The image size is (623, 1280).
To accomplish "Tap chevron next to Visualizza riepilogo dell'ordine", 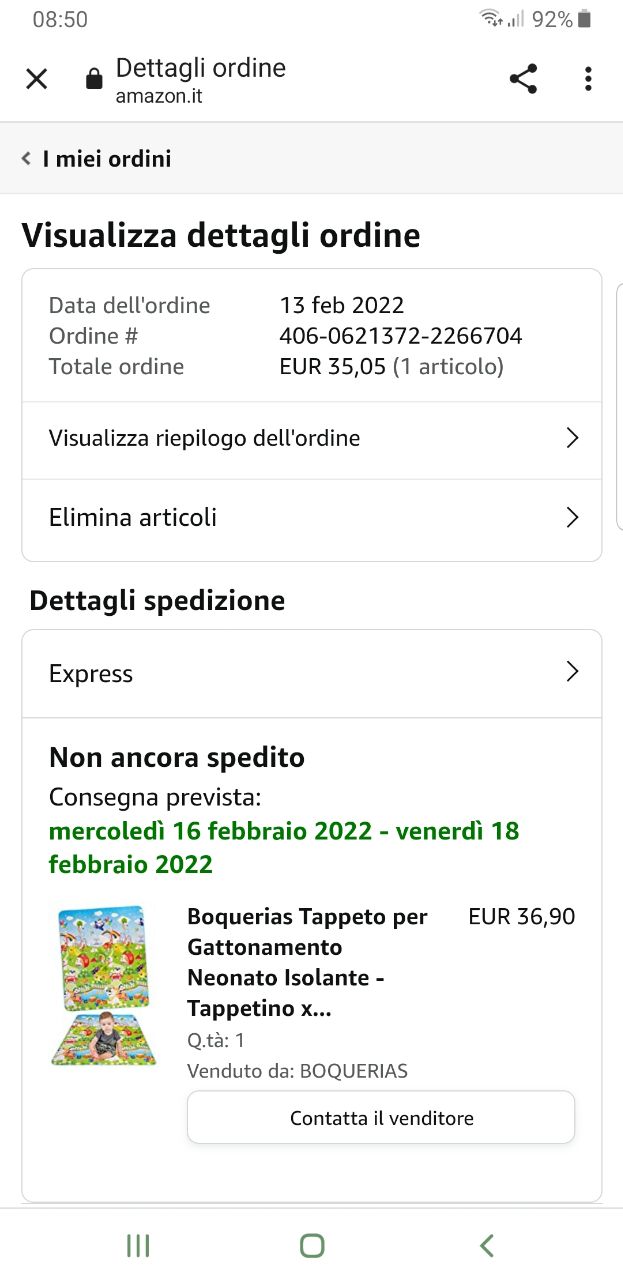I will tap(572, 438).
